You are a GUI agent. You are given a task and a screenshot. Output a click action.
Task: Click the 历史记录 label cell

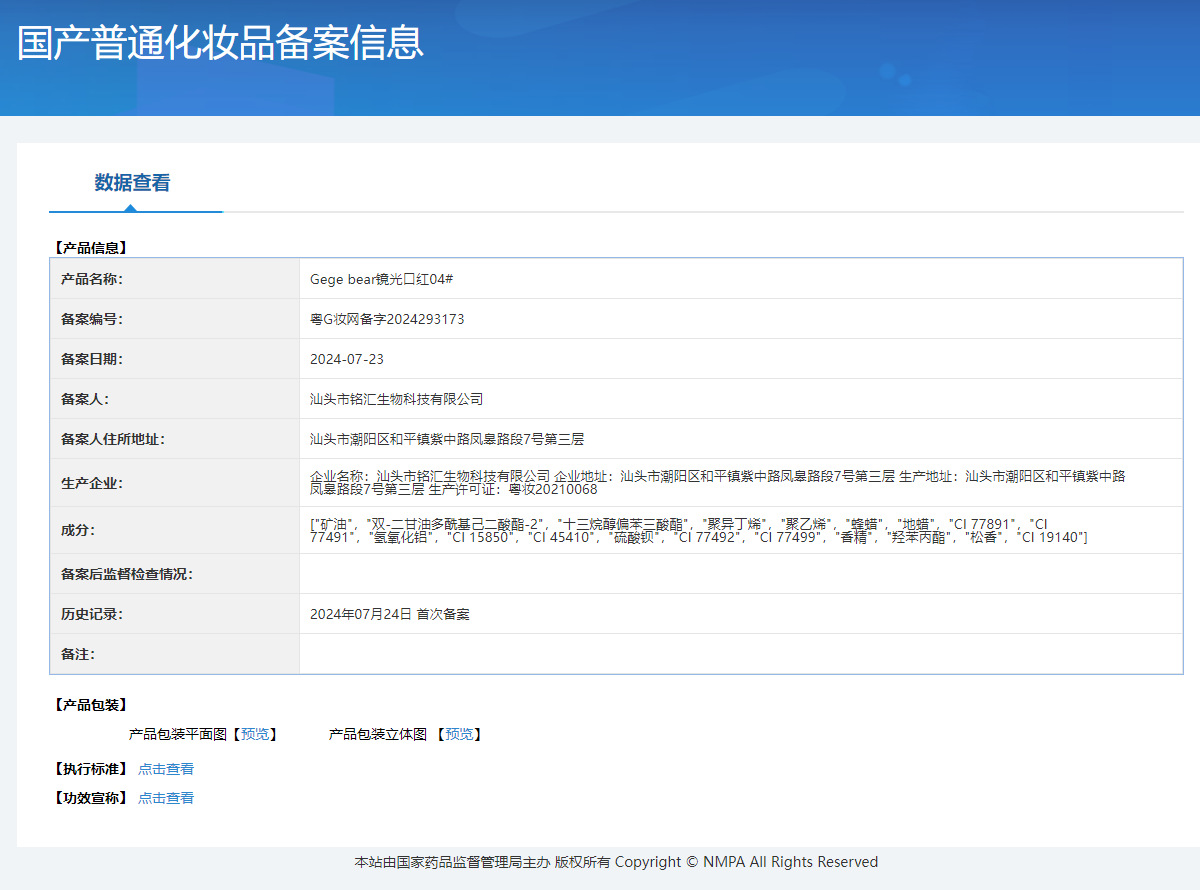[x=175, y=614]
